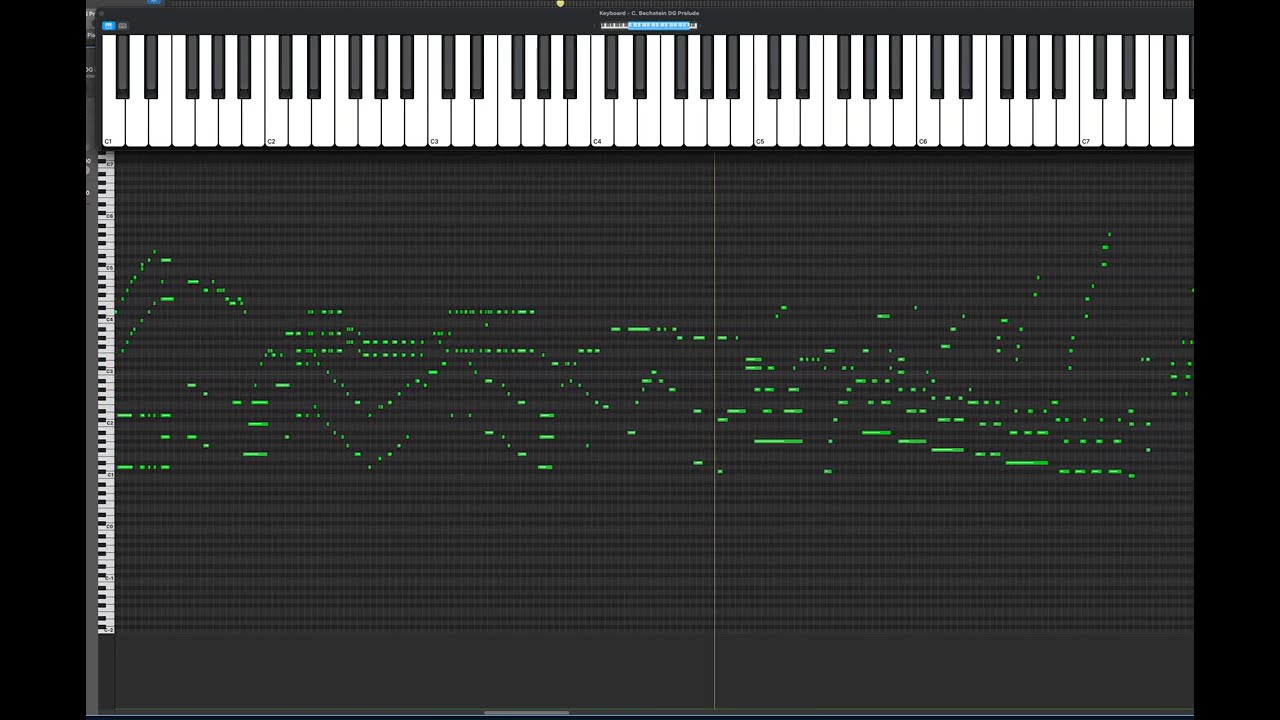The height and width of the screenshot is (720, 1280).
Task: Click C3 on the piano roll's vertical keyboard
Action: point(107,371)
